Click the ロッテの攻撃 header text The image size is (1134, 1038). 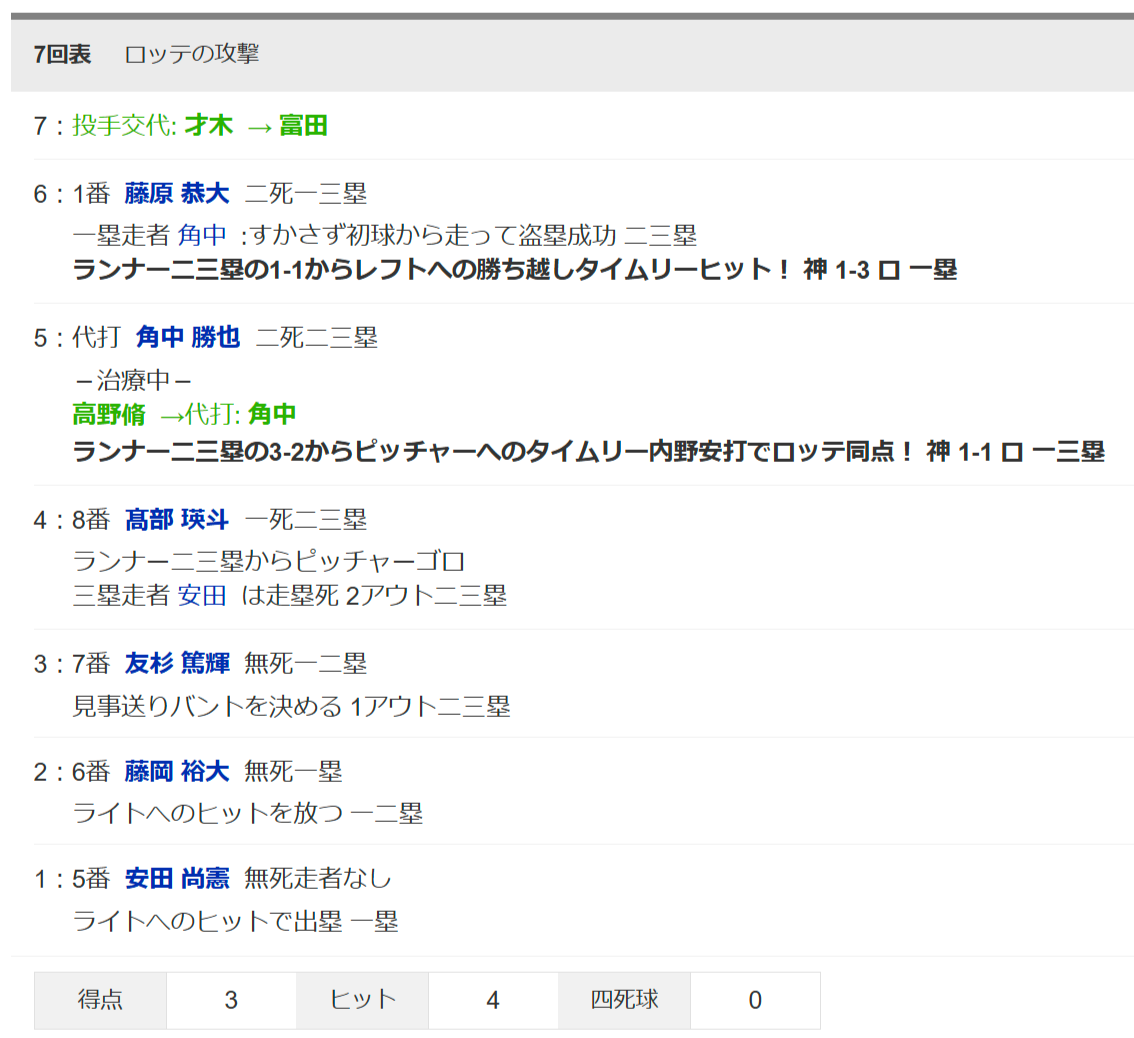coord(192,54)
